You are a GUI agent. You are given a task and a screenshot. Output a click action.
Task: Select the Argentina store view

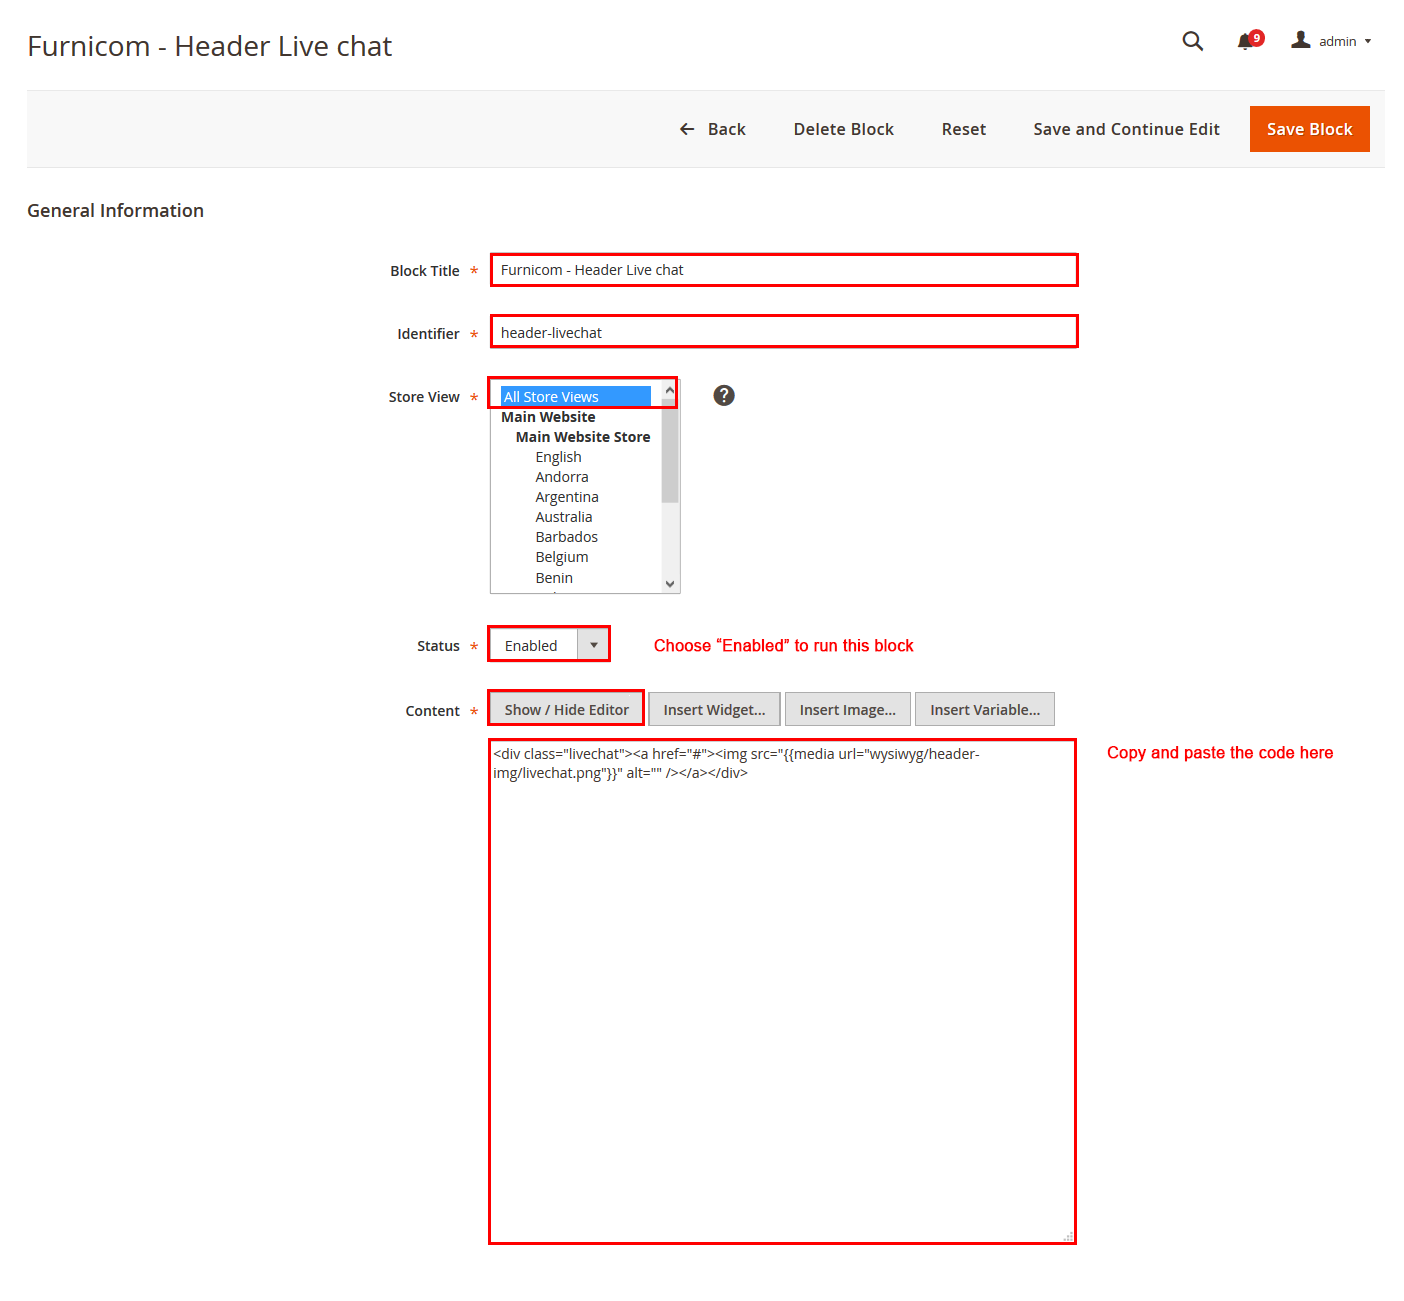pos(567,497)
